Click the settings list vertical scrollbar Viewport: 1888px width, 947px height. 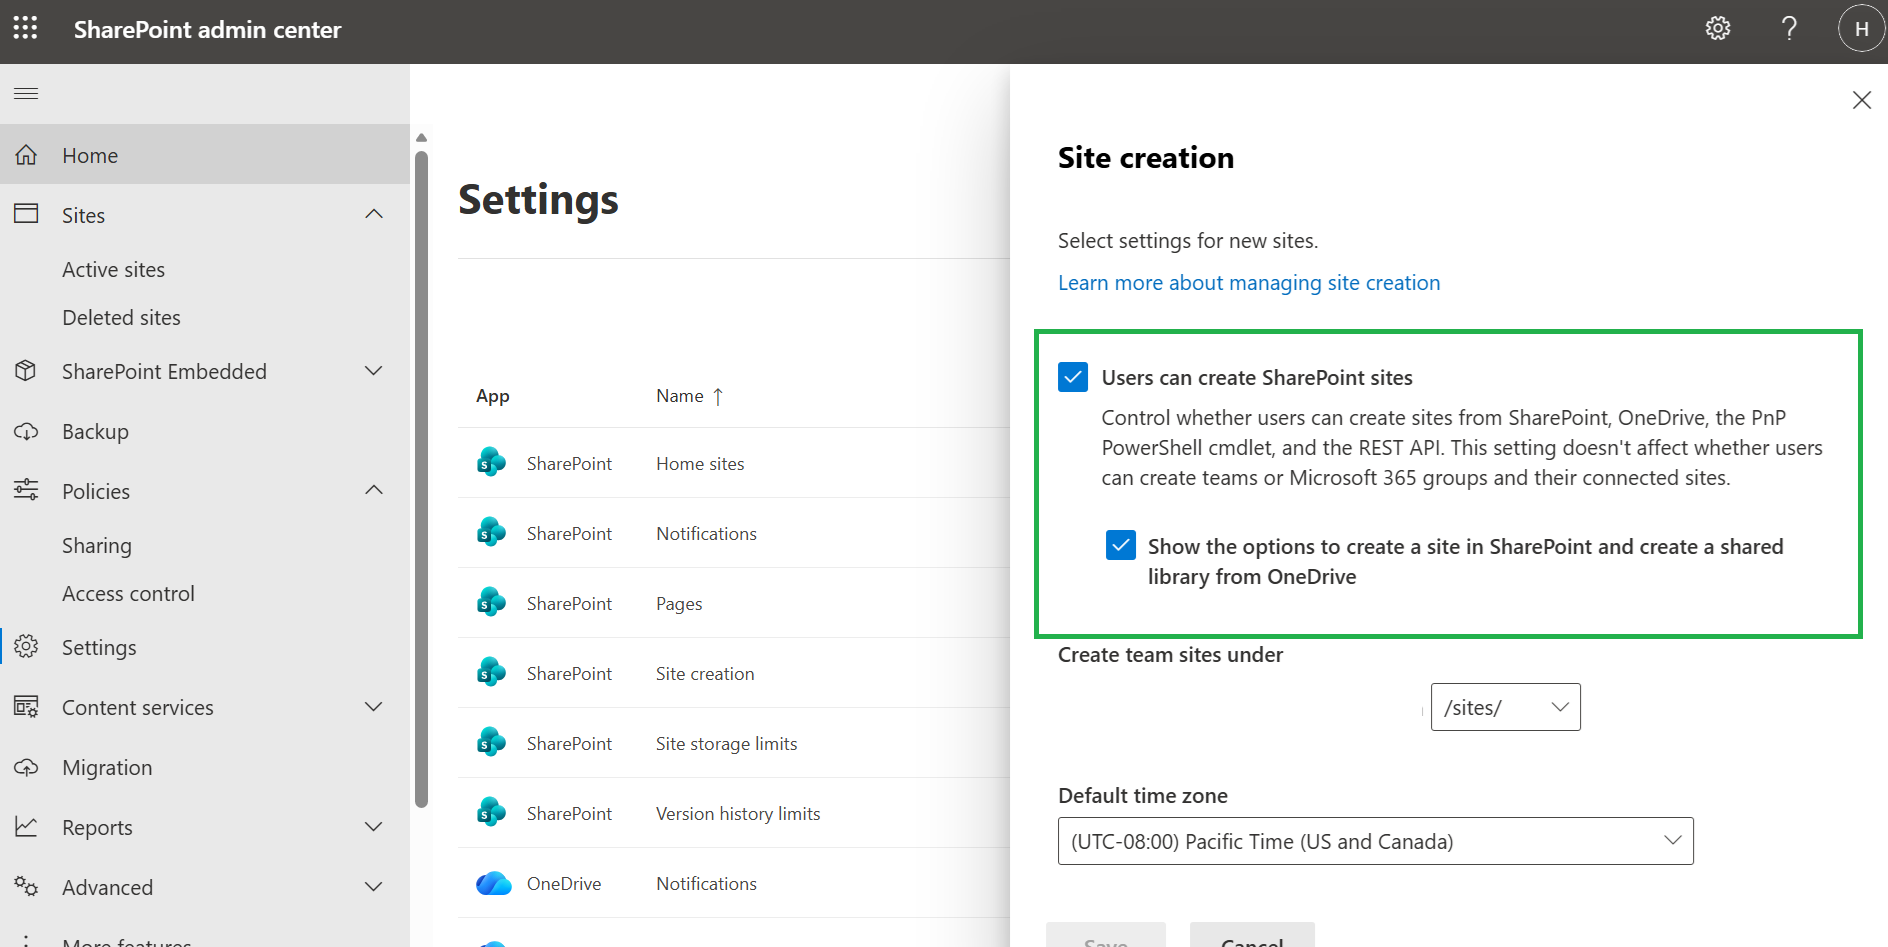(421, 478)
